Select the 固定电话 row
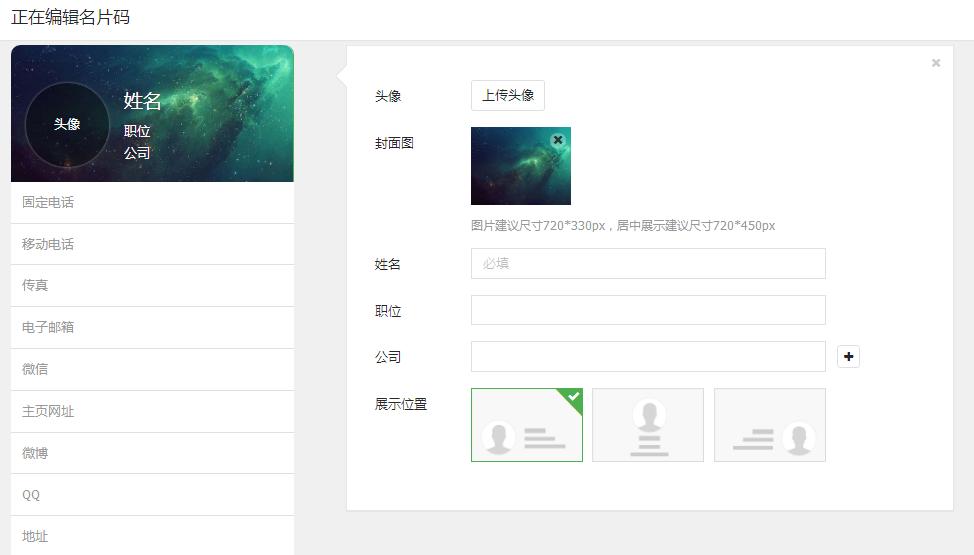This screenshot has height=555, width=974. click(x=152, y=203)
